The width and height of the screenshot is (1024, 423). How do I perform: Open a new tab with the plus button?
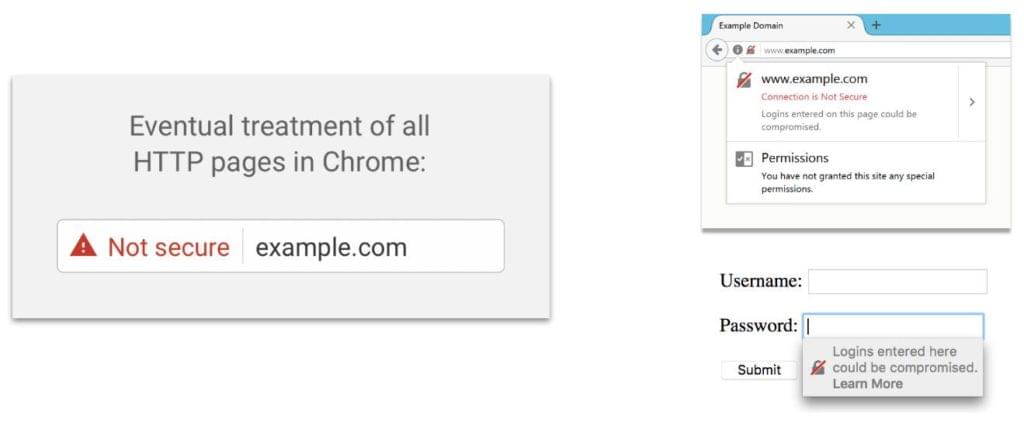(x=876, y=25)
